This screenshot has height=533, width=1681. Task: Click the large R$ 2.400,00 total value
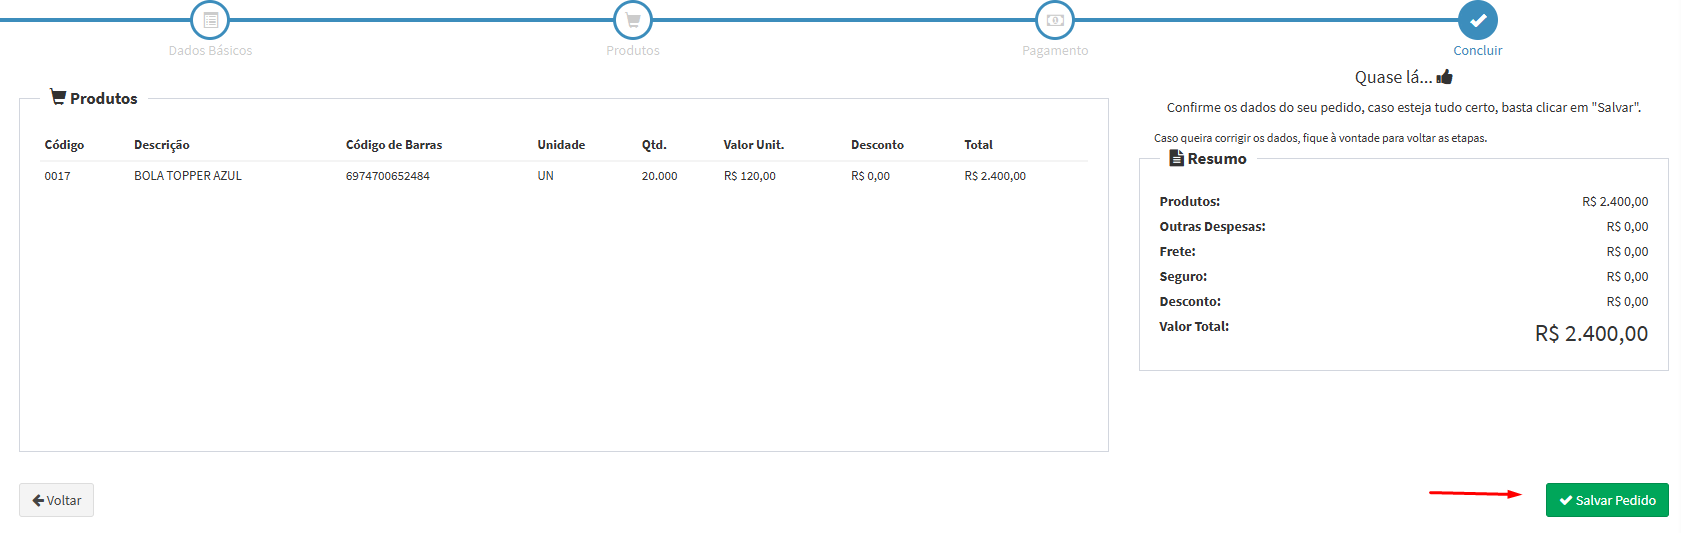point(1591,334)
